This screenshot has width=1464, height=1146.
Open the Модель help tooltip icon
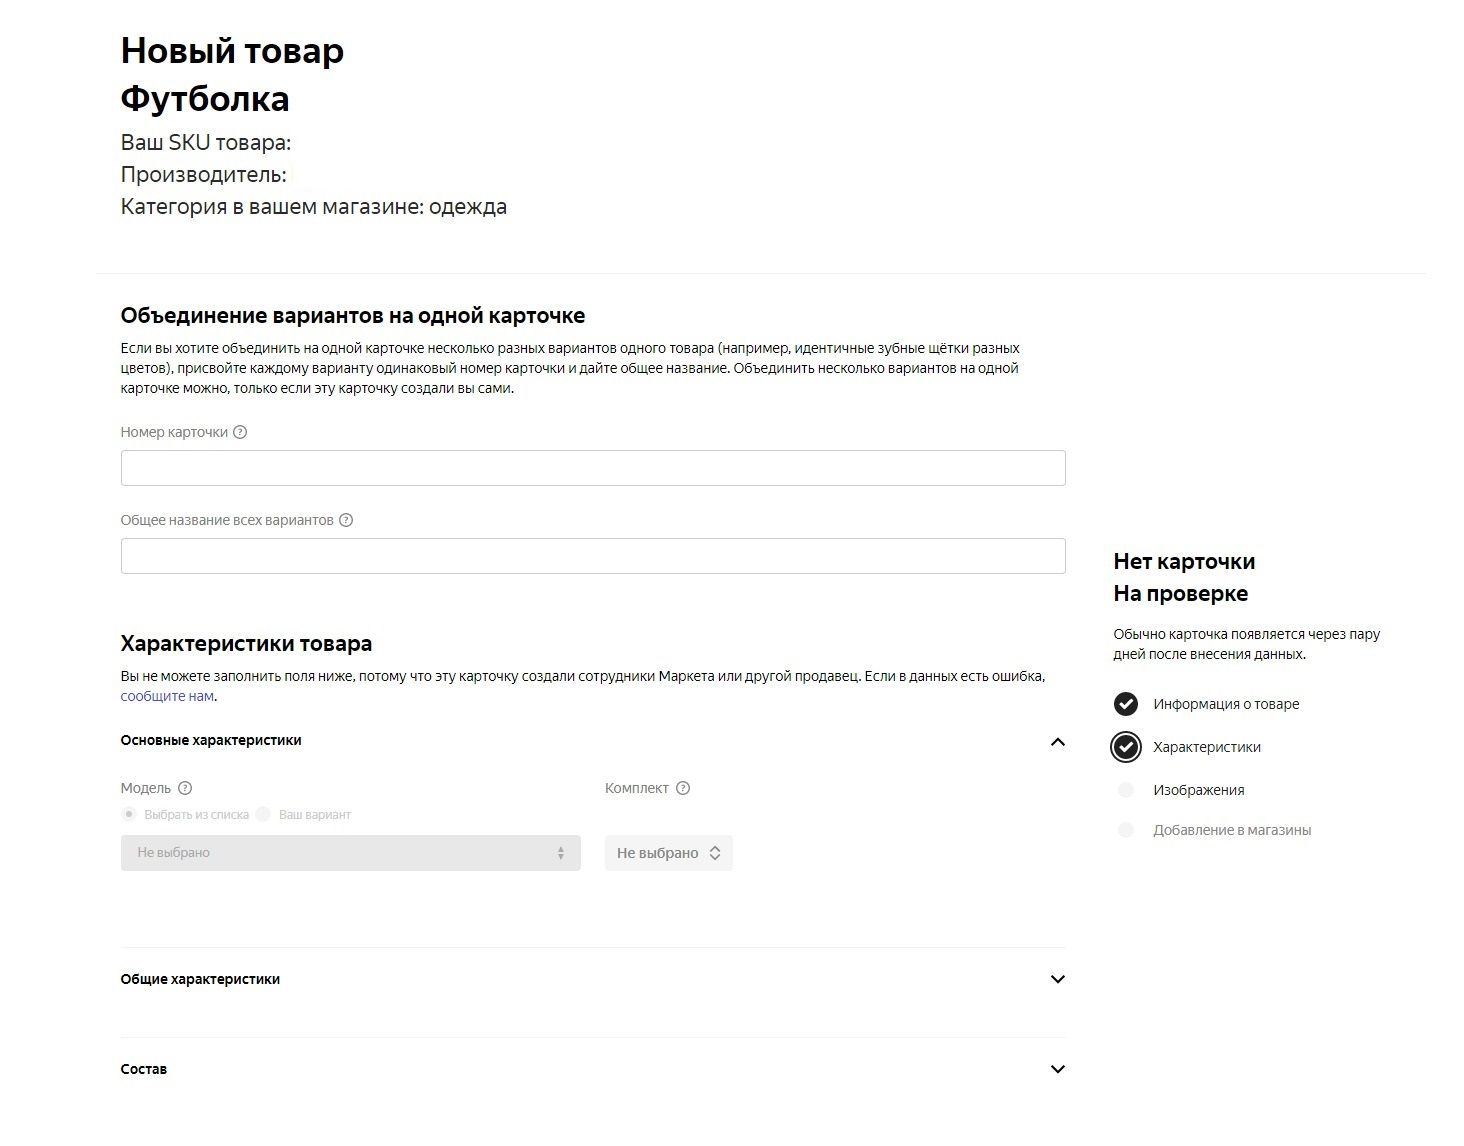click(x=185, y=788)
